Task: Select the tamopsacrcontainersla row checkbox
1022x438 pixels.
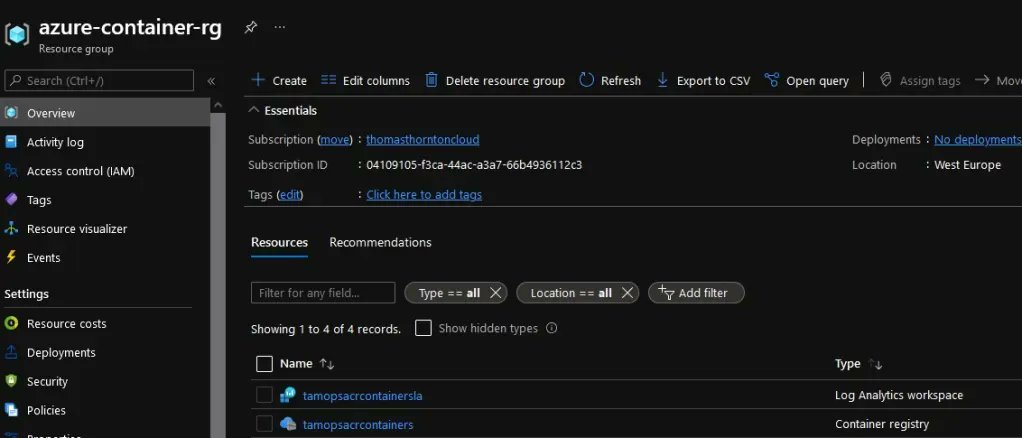Action: point(264,395)
